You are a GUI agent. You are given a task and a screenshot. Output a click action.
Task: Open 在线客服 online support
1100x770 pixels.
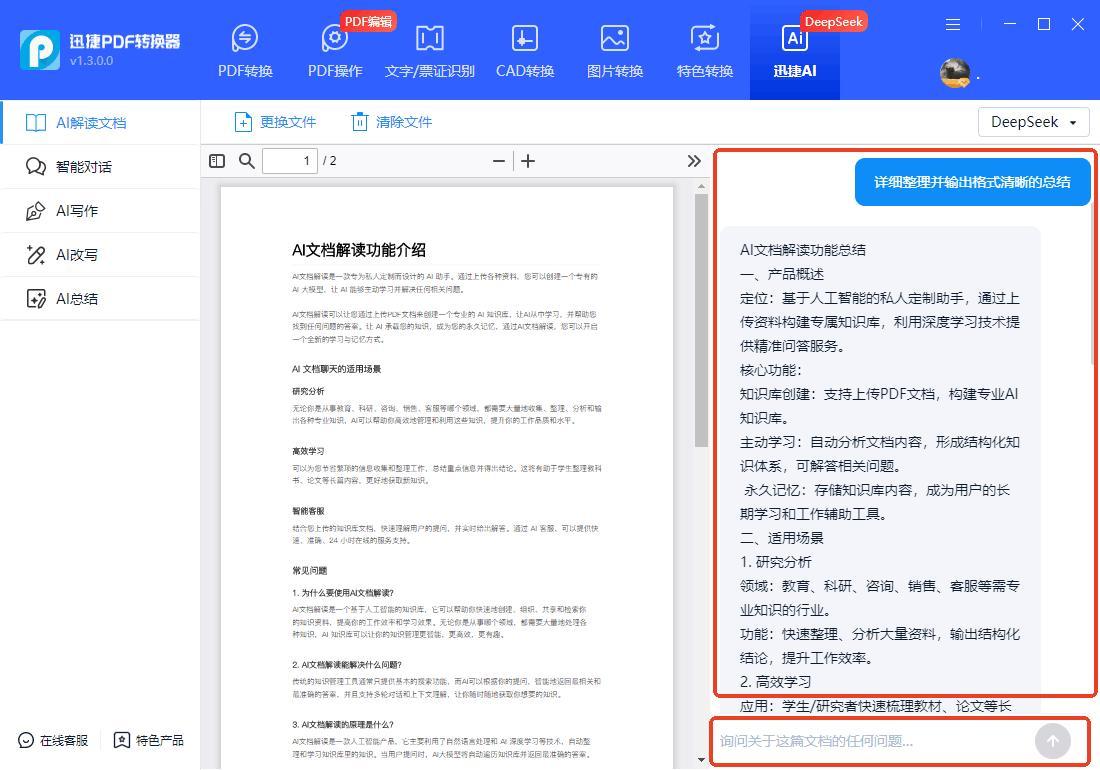pos(54,740)
